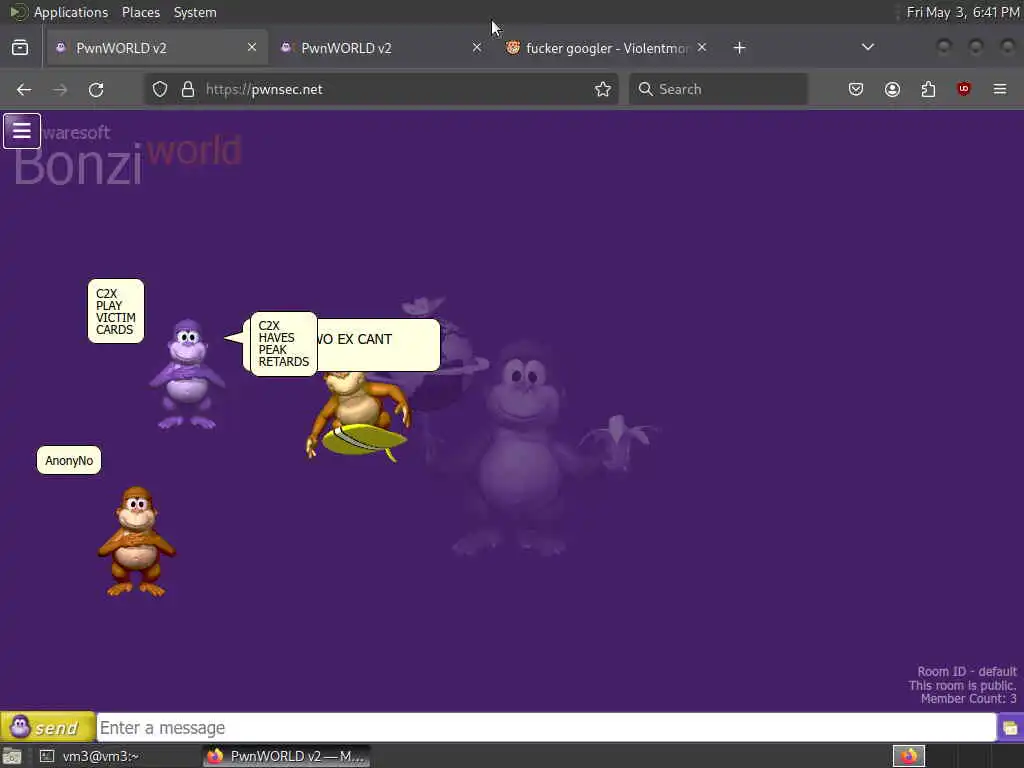Switch to the first PwnWORLD v2 tab
This screenshot has height=768, width=1024.
pos(156,48)
